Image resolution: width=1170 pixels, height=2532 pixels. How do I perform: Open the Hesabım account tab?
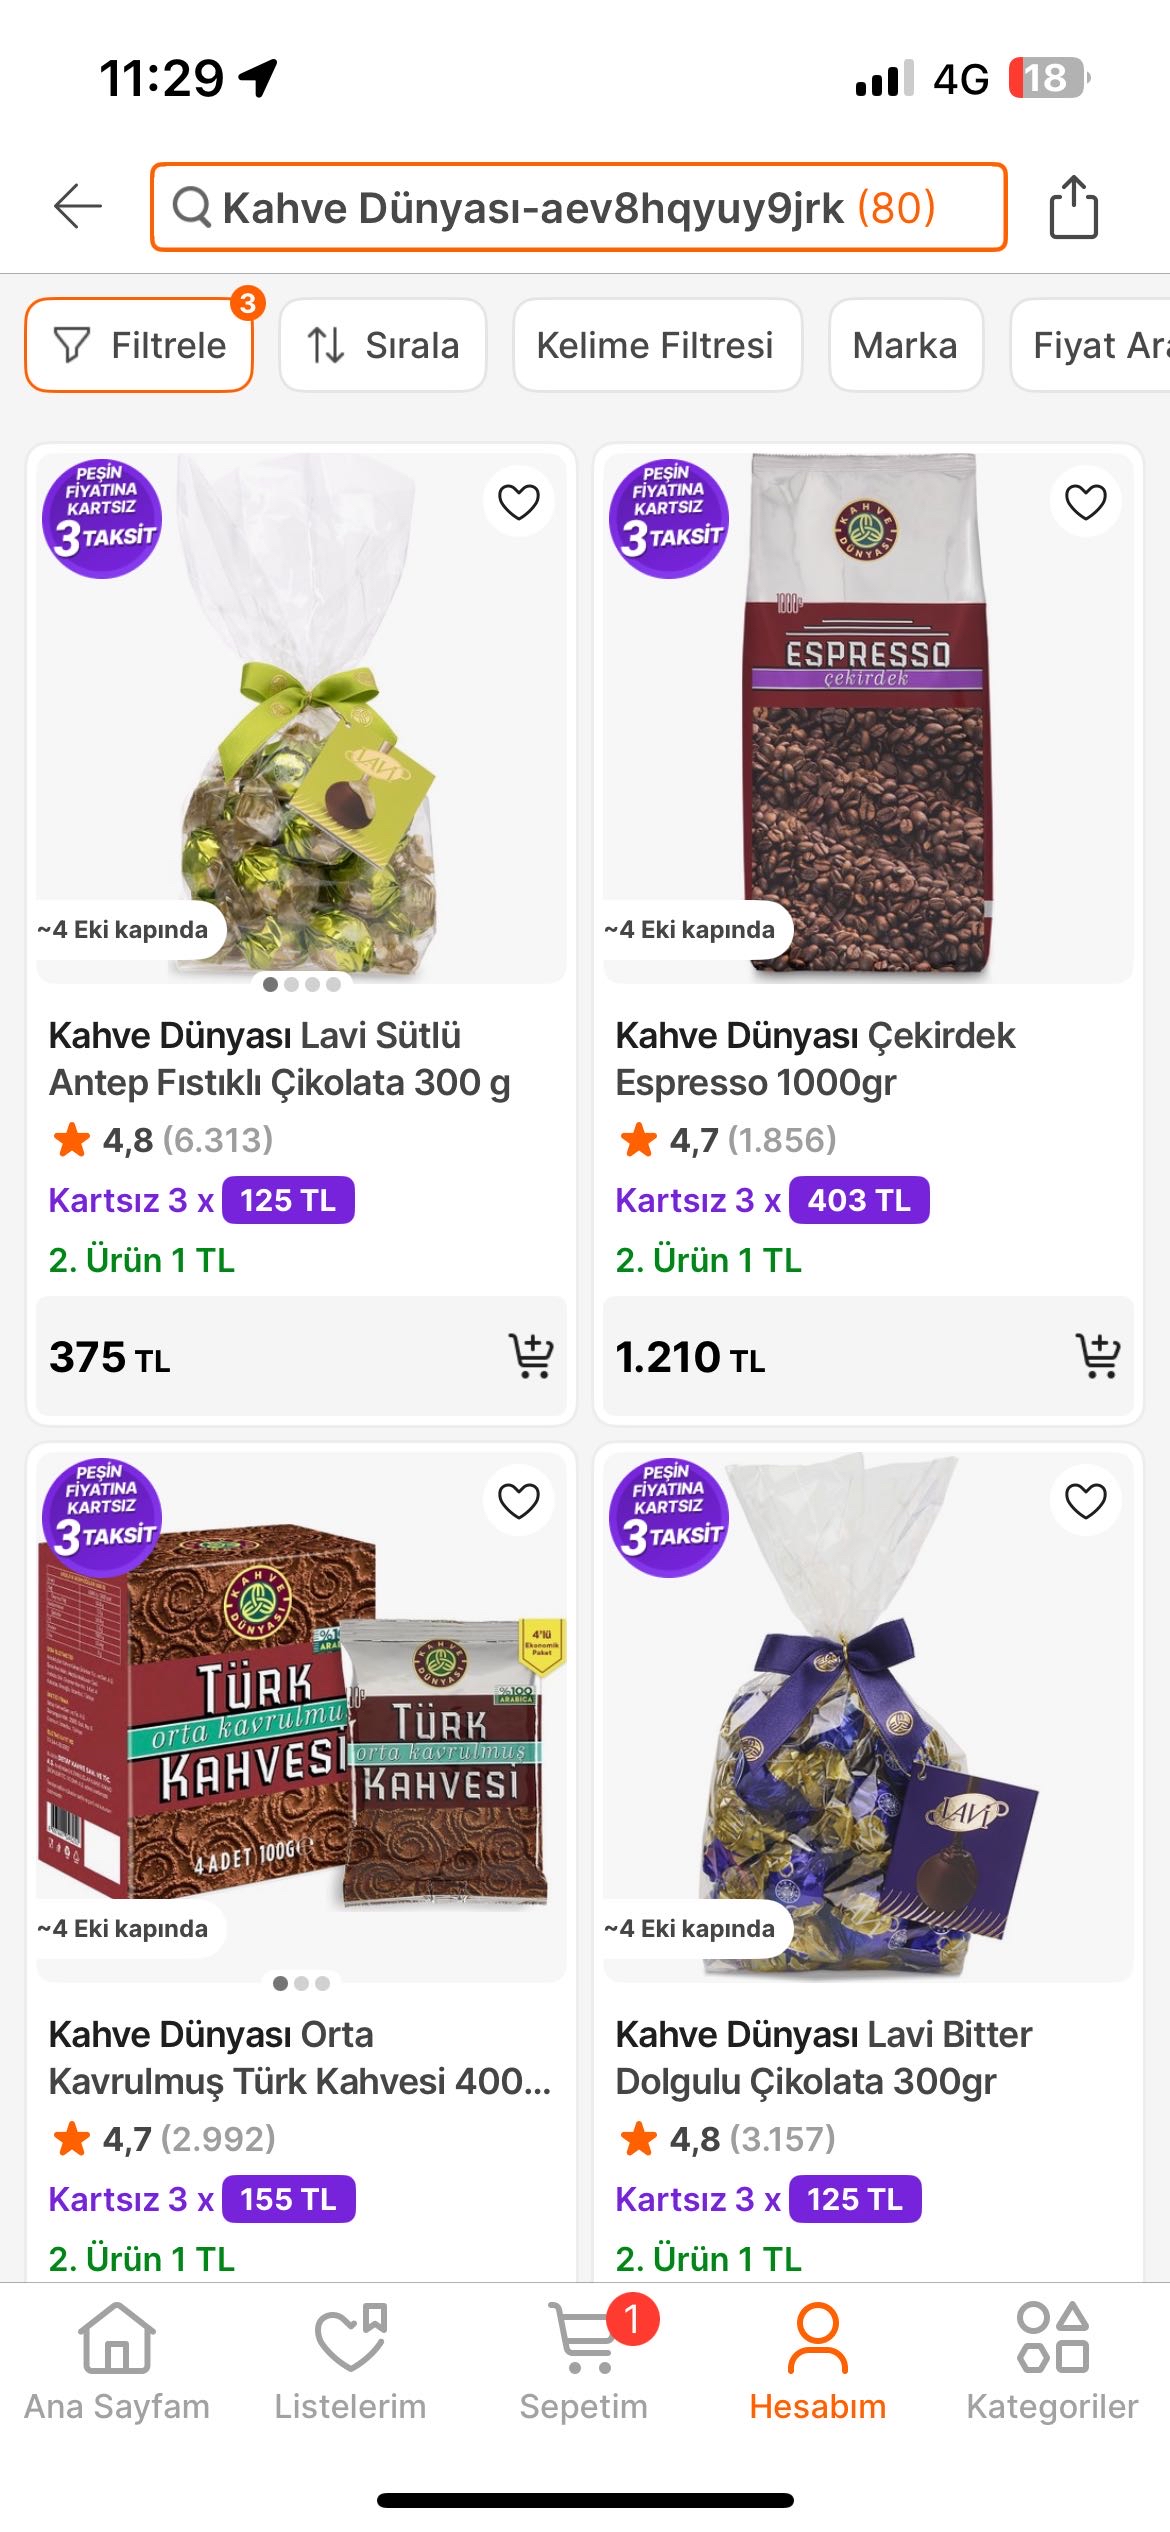818,2362
